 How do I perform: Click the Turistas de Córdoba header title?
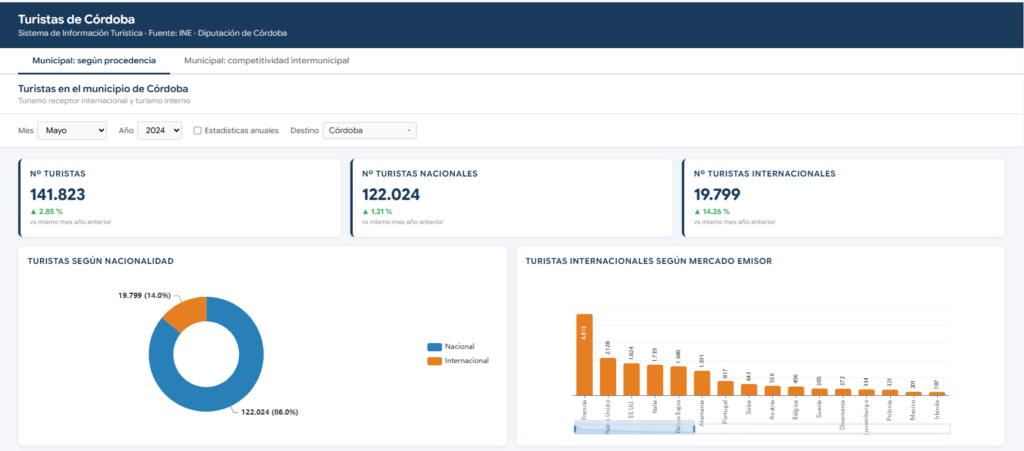pos(76,20)
